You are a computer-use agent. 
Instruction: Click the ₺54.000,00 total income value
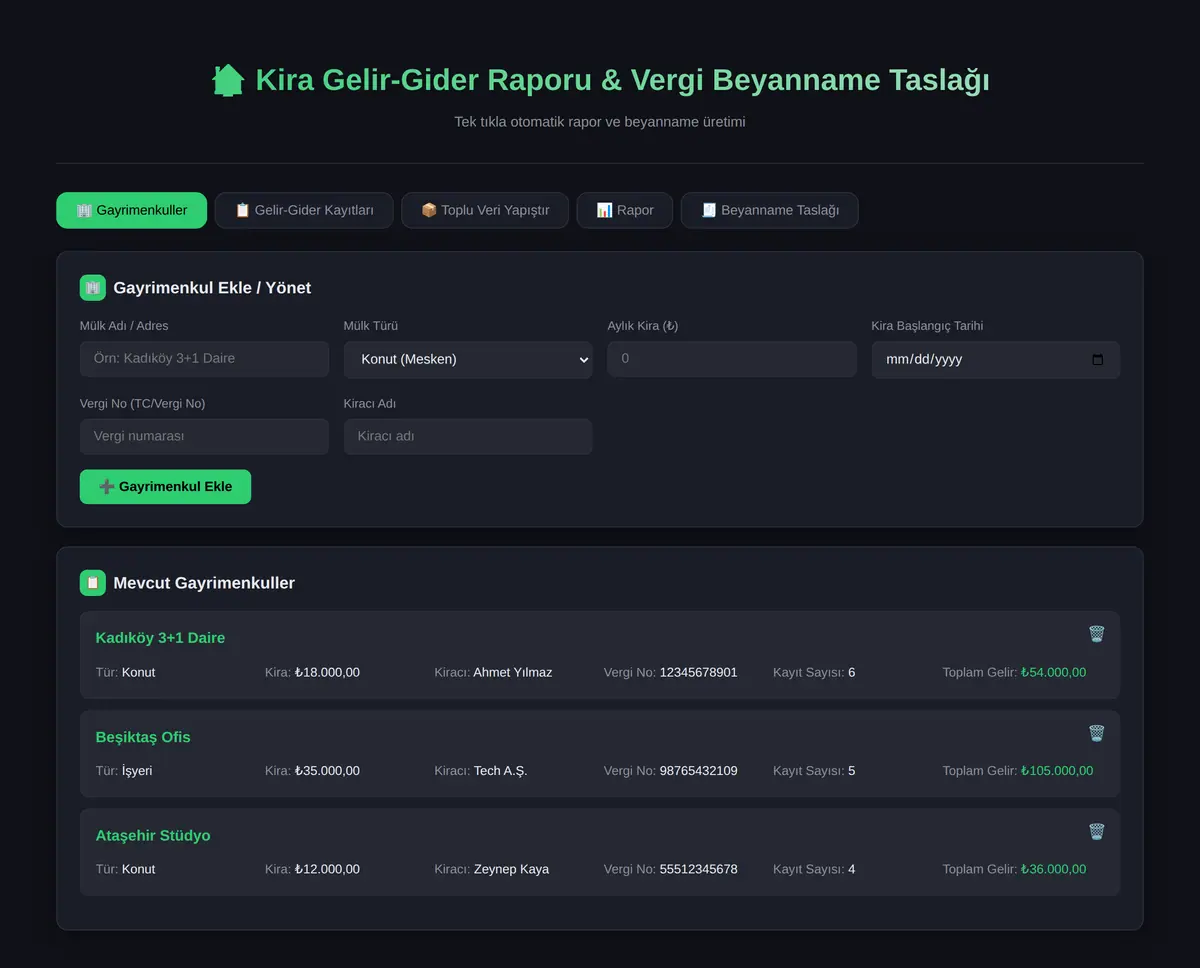click(1053, 673)
